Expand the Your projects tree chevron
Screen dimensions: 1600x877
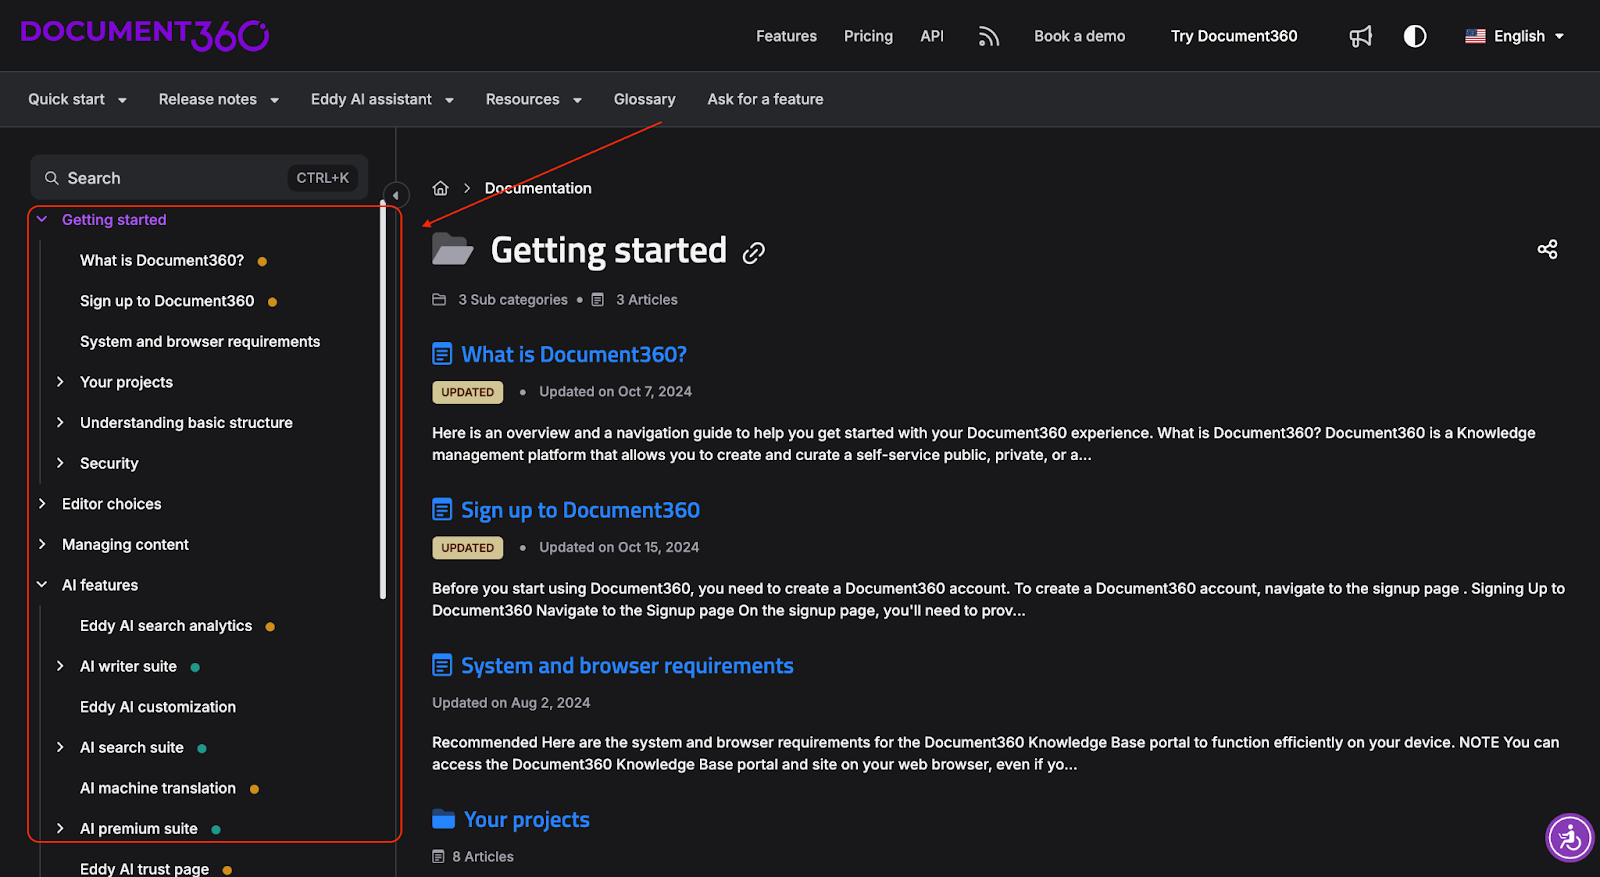60,382
